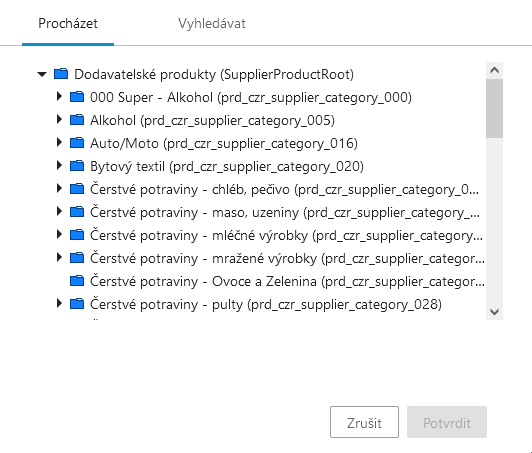
Task: Switch to the Vyhledávat tab
Action: [x=212, y=23]
